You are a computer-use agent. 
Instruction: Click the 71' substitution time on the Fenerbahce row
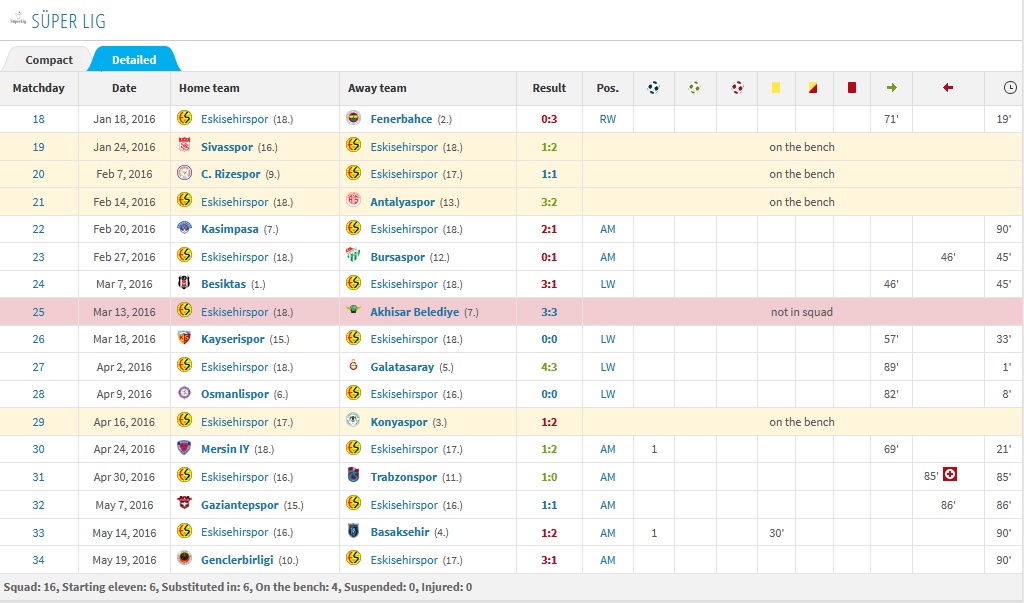[x=891, y=119]
